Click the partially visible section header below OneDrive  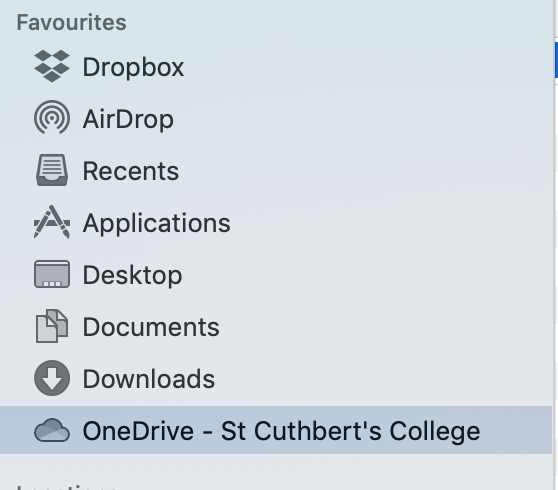pos(67,487)
